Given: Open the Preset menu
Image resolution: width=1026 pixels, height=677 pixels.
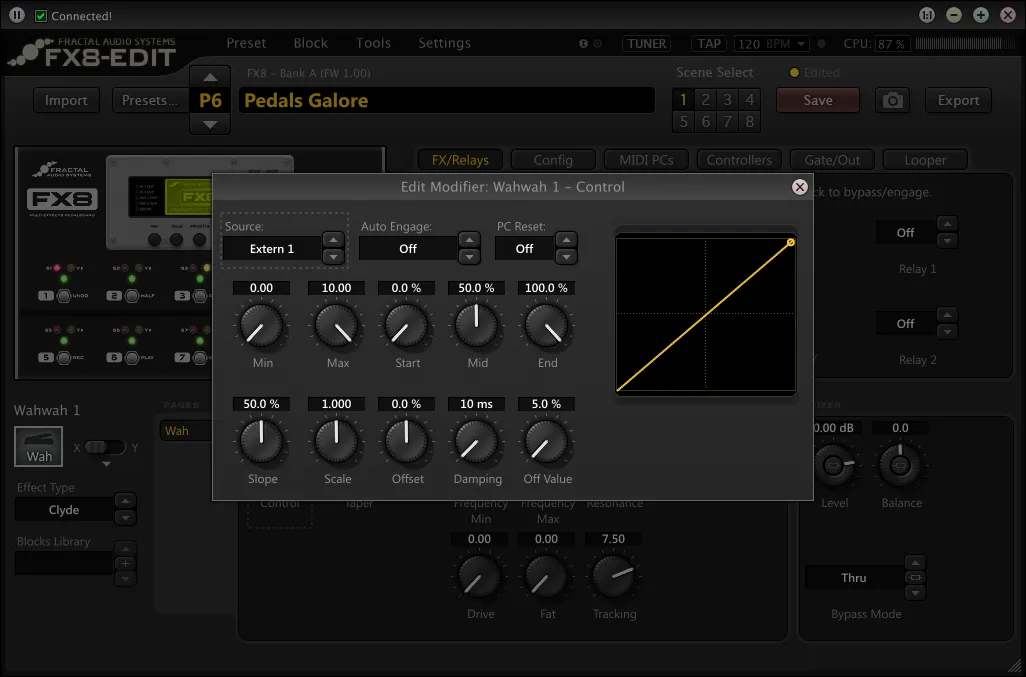Looking at the screenshot, I should click(246, 43).
